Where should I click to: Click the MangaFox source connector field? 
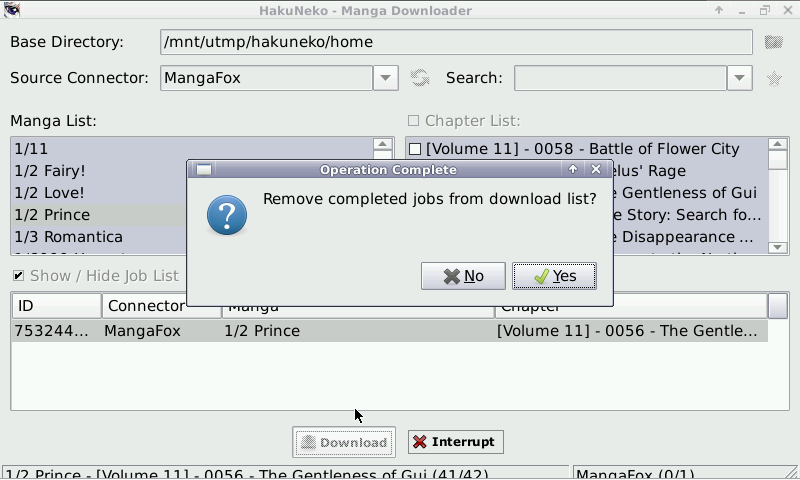266,78
